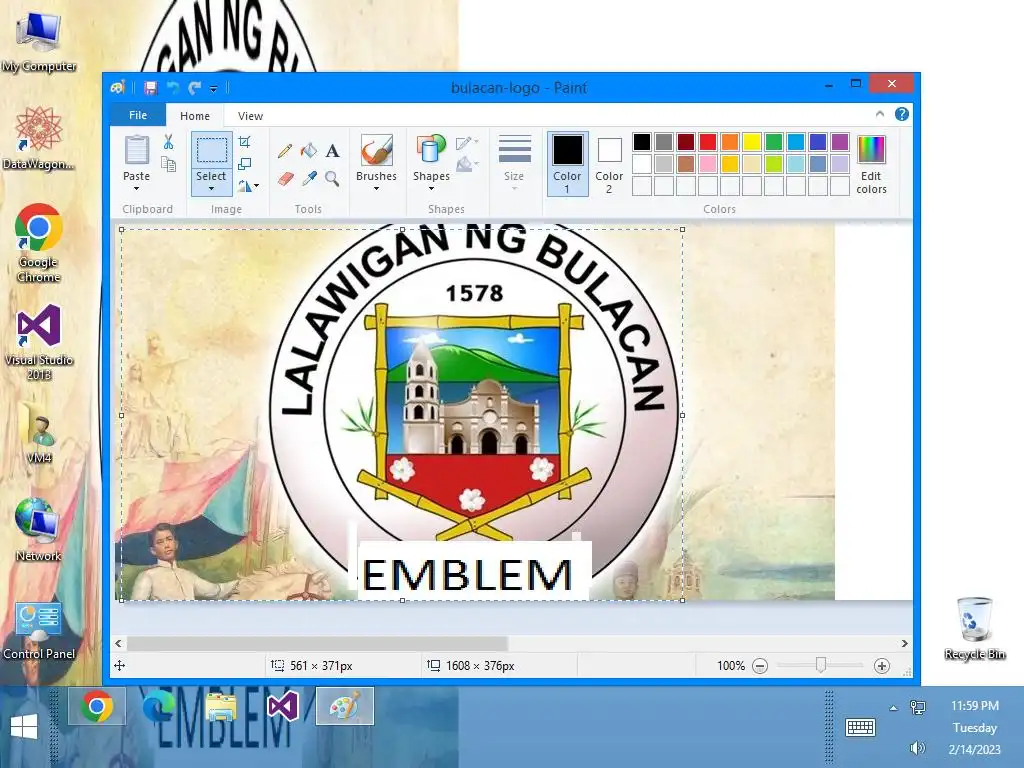The width and height of the screenshot is (1024, 768).
Task: Click zoom out minus button
Action: coord(760,666)
